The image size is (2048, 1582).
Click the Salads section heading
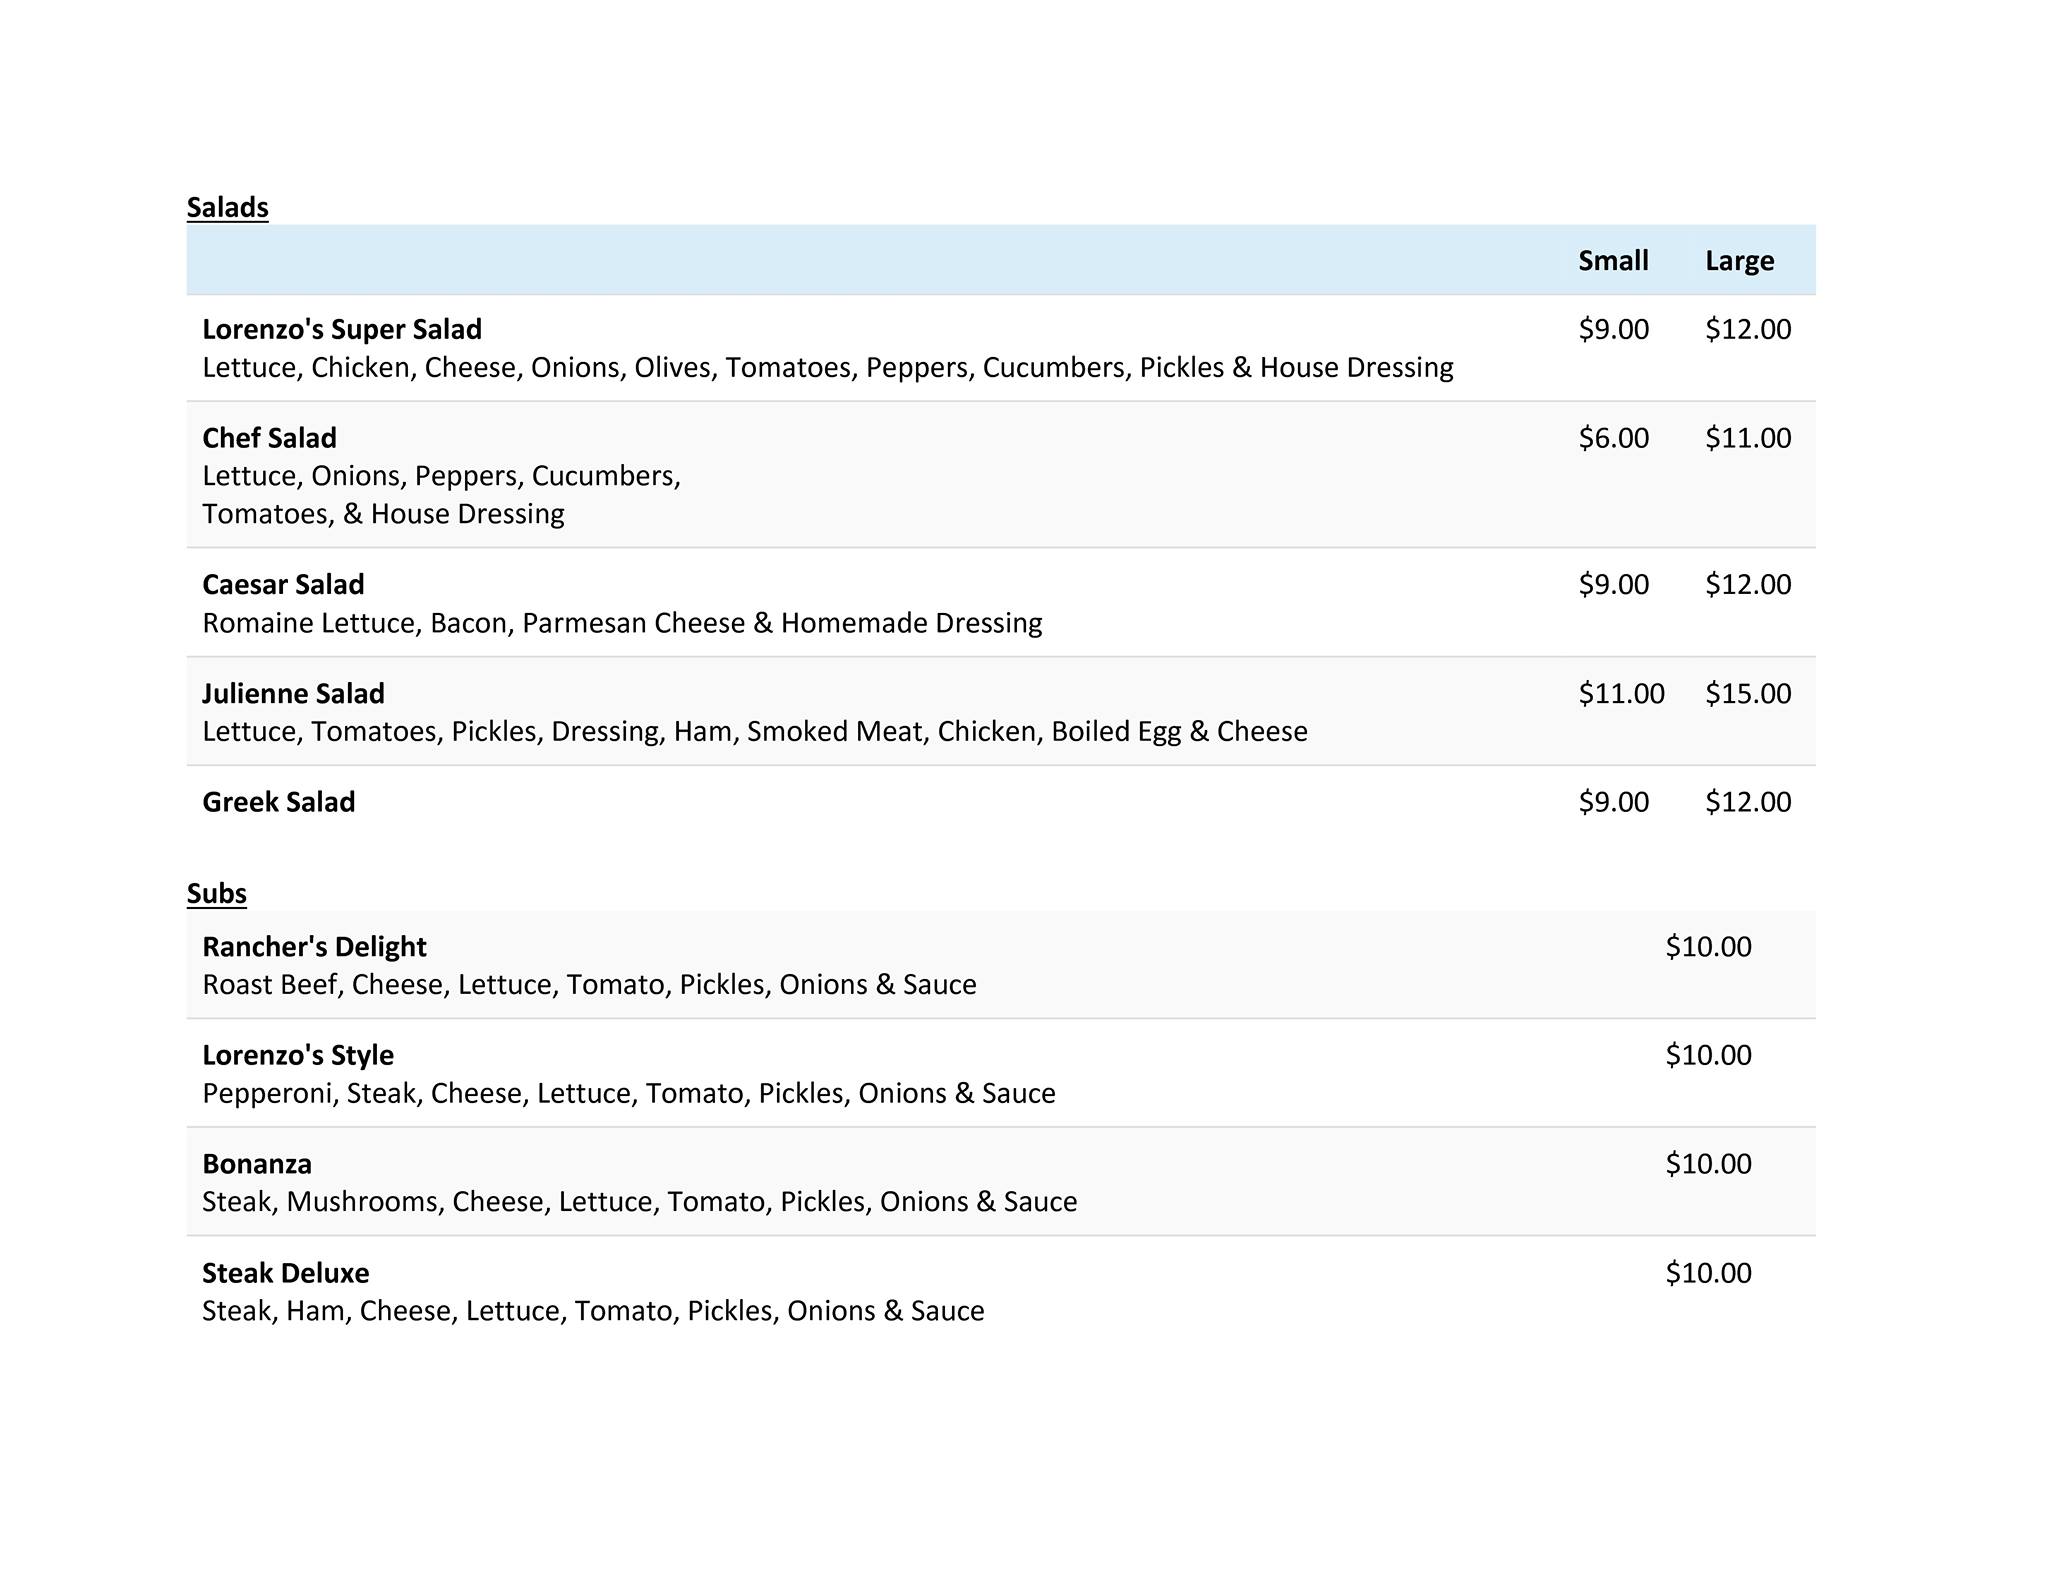pyautogui.click(x=227, y=207)
